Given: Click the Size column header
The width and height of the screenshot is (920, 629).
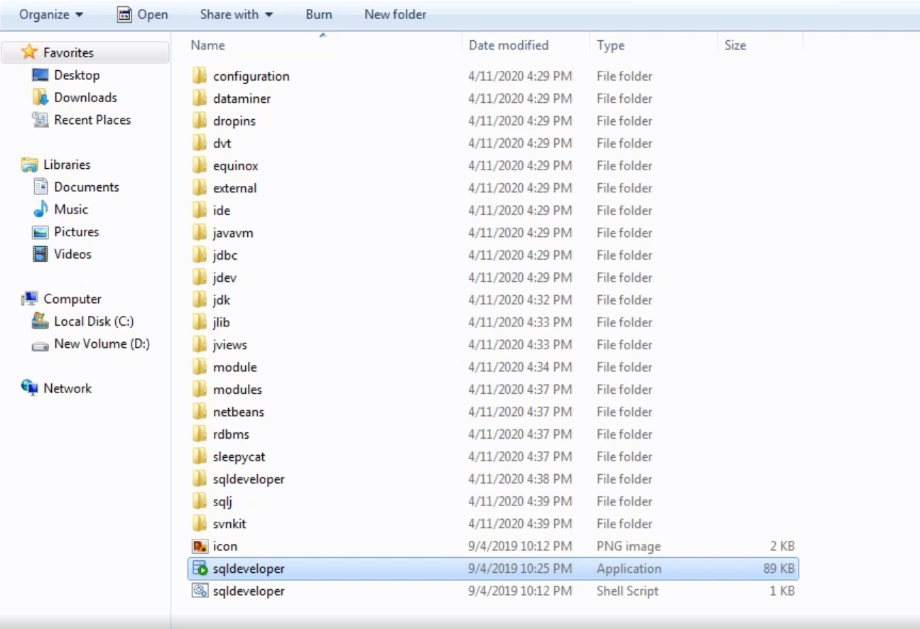Looking at the screenshot, I should pos(735,45).
